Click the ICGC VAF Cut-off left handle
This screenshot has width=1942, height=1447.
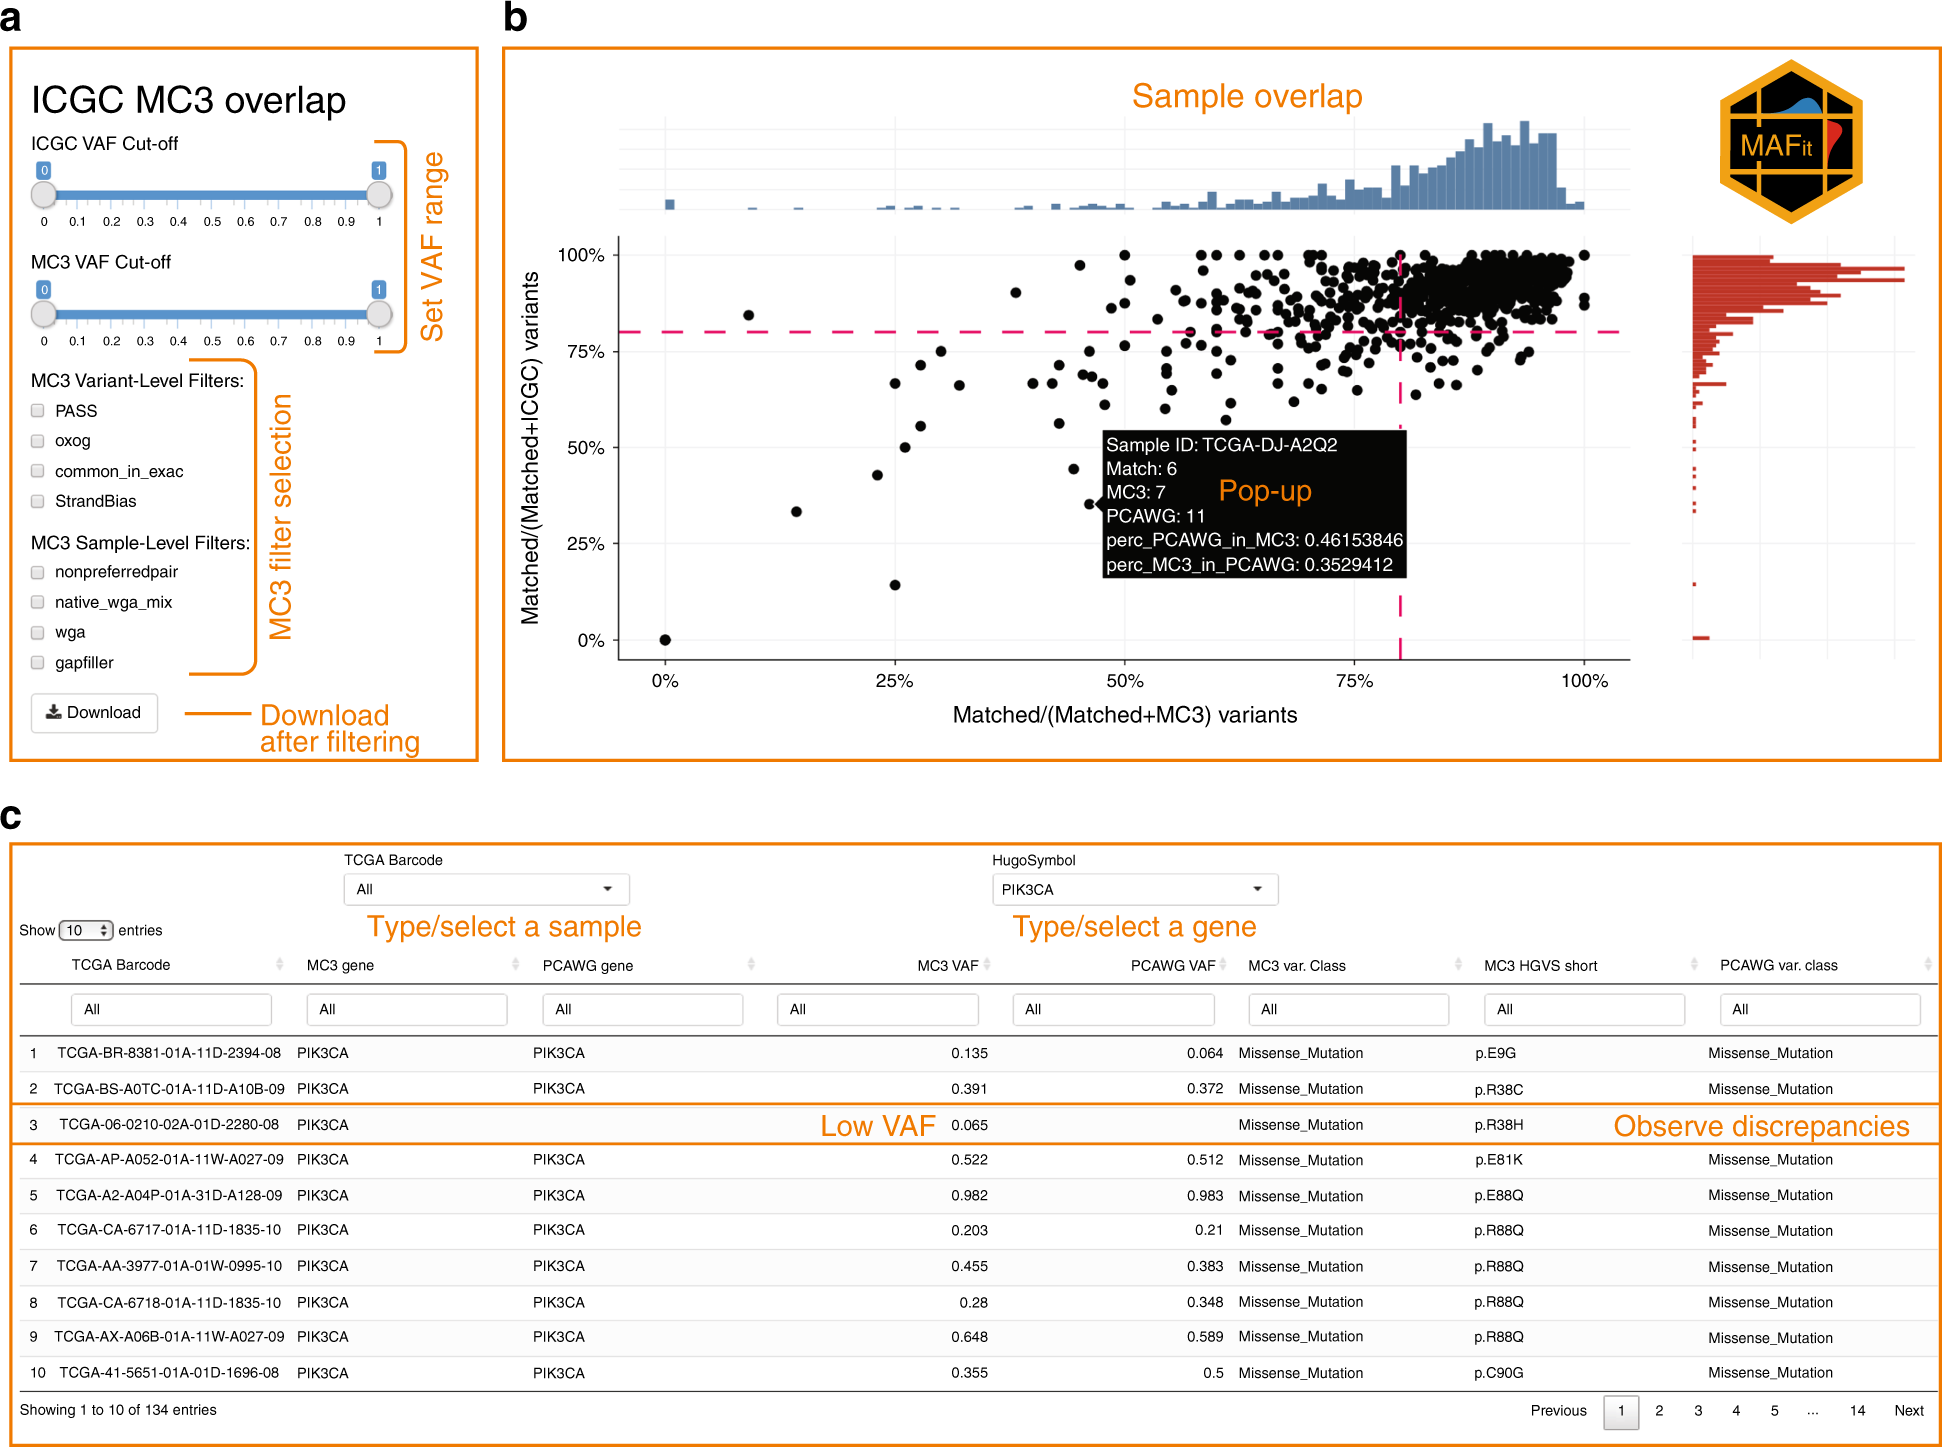pyautogui.click(x=44, y=195)
